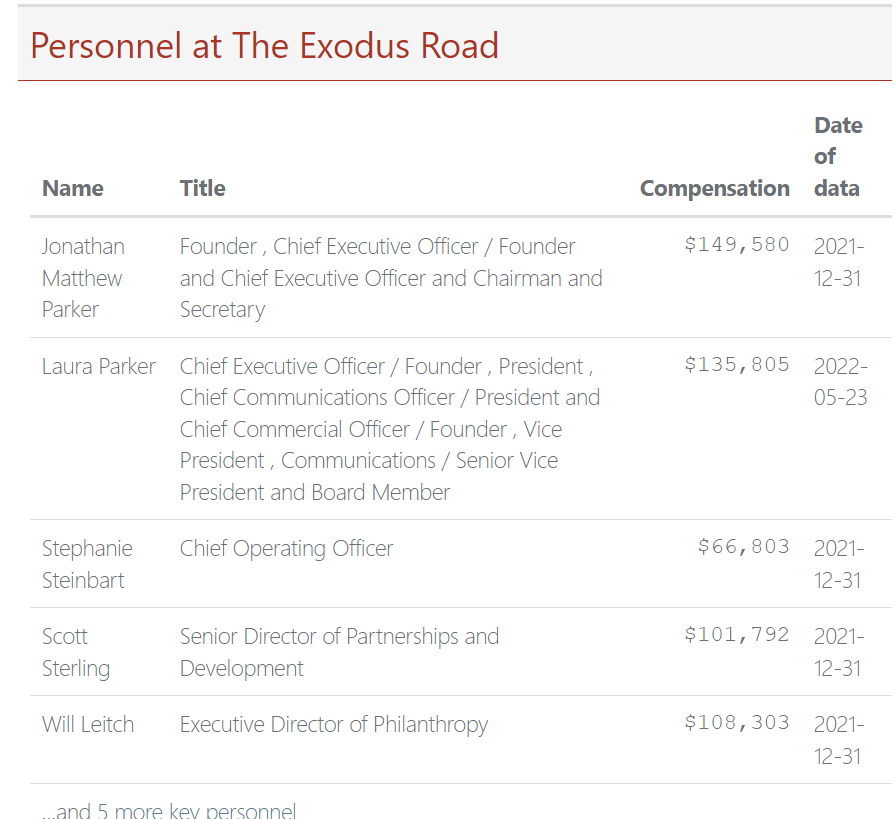Click the Date of data column header
The image size is (895, 819).
[837, 157]
